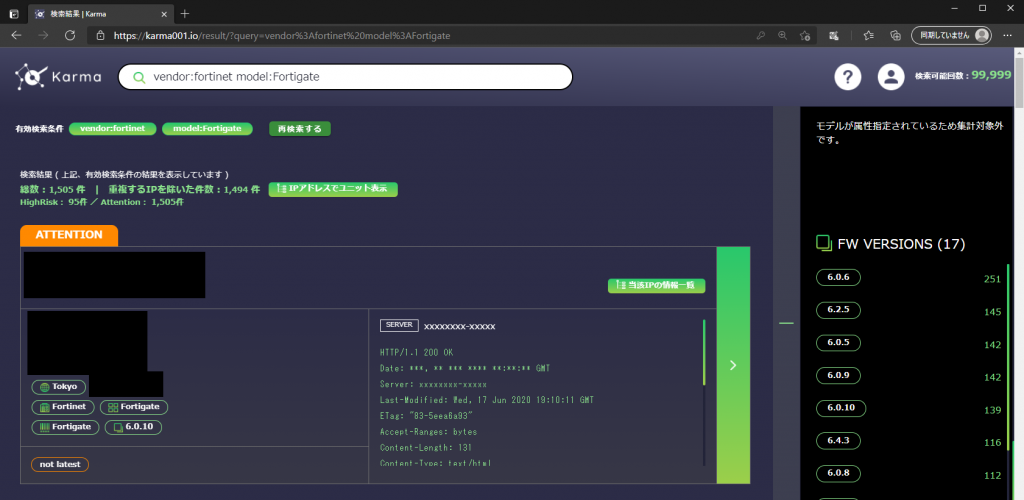
Task: Click the SERVER label badge
Action: point(399,325)
